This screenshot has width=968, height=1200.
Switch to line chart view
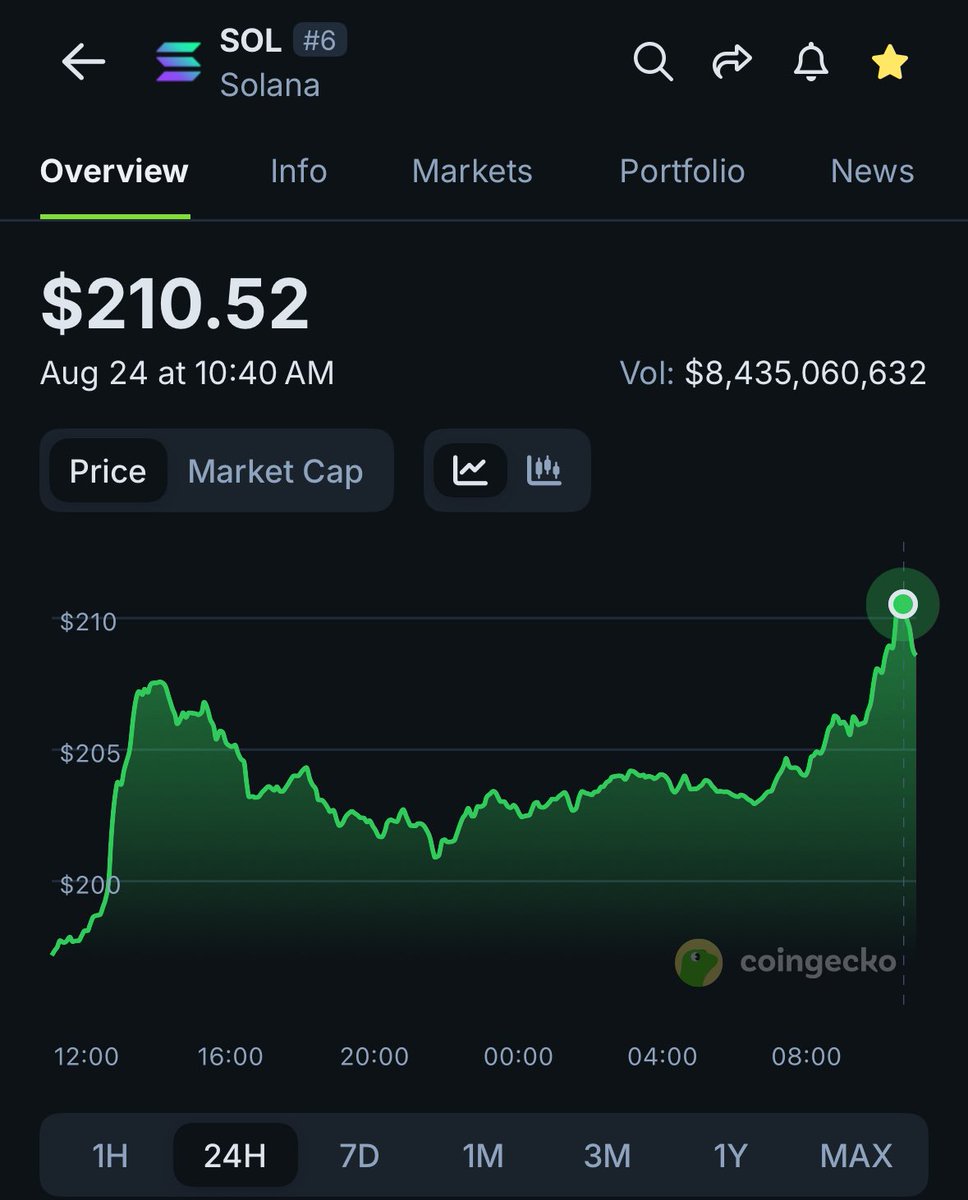point(470,470)
